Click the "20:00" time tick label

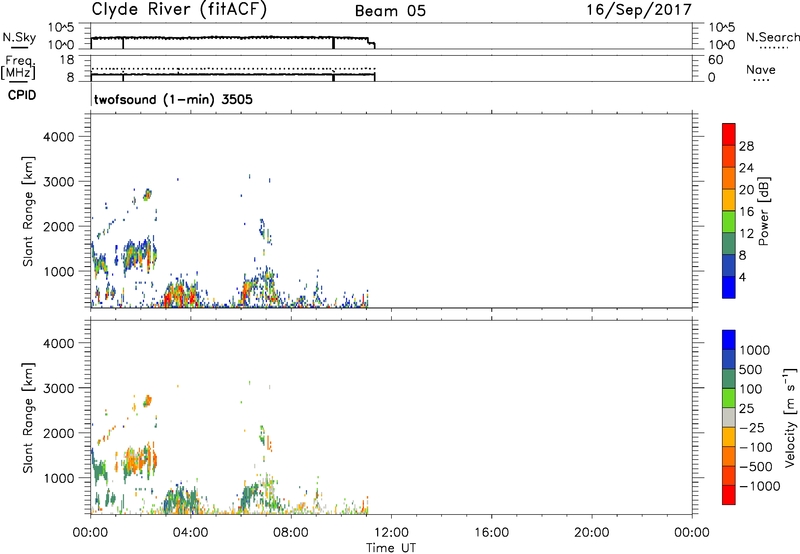[591, 533]
